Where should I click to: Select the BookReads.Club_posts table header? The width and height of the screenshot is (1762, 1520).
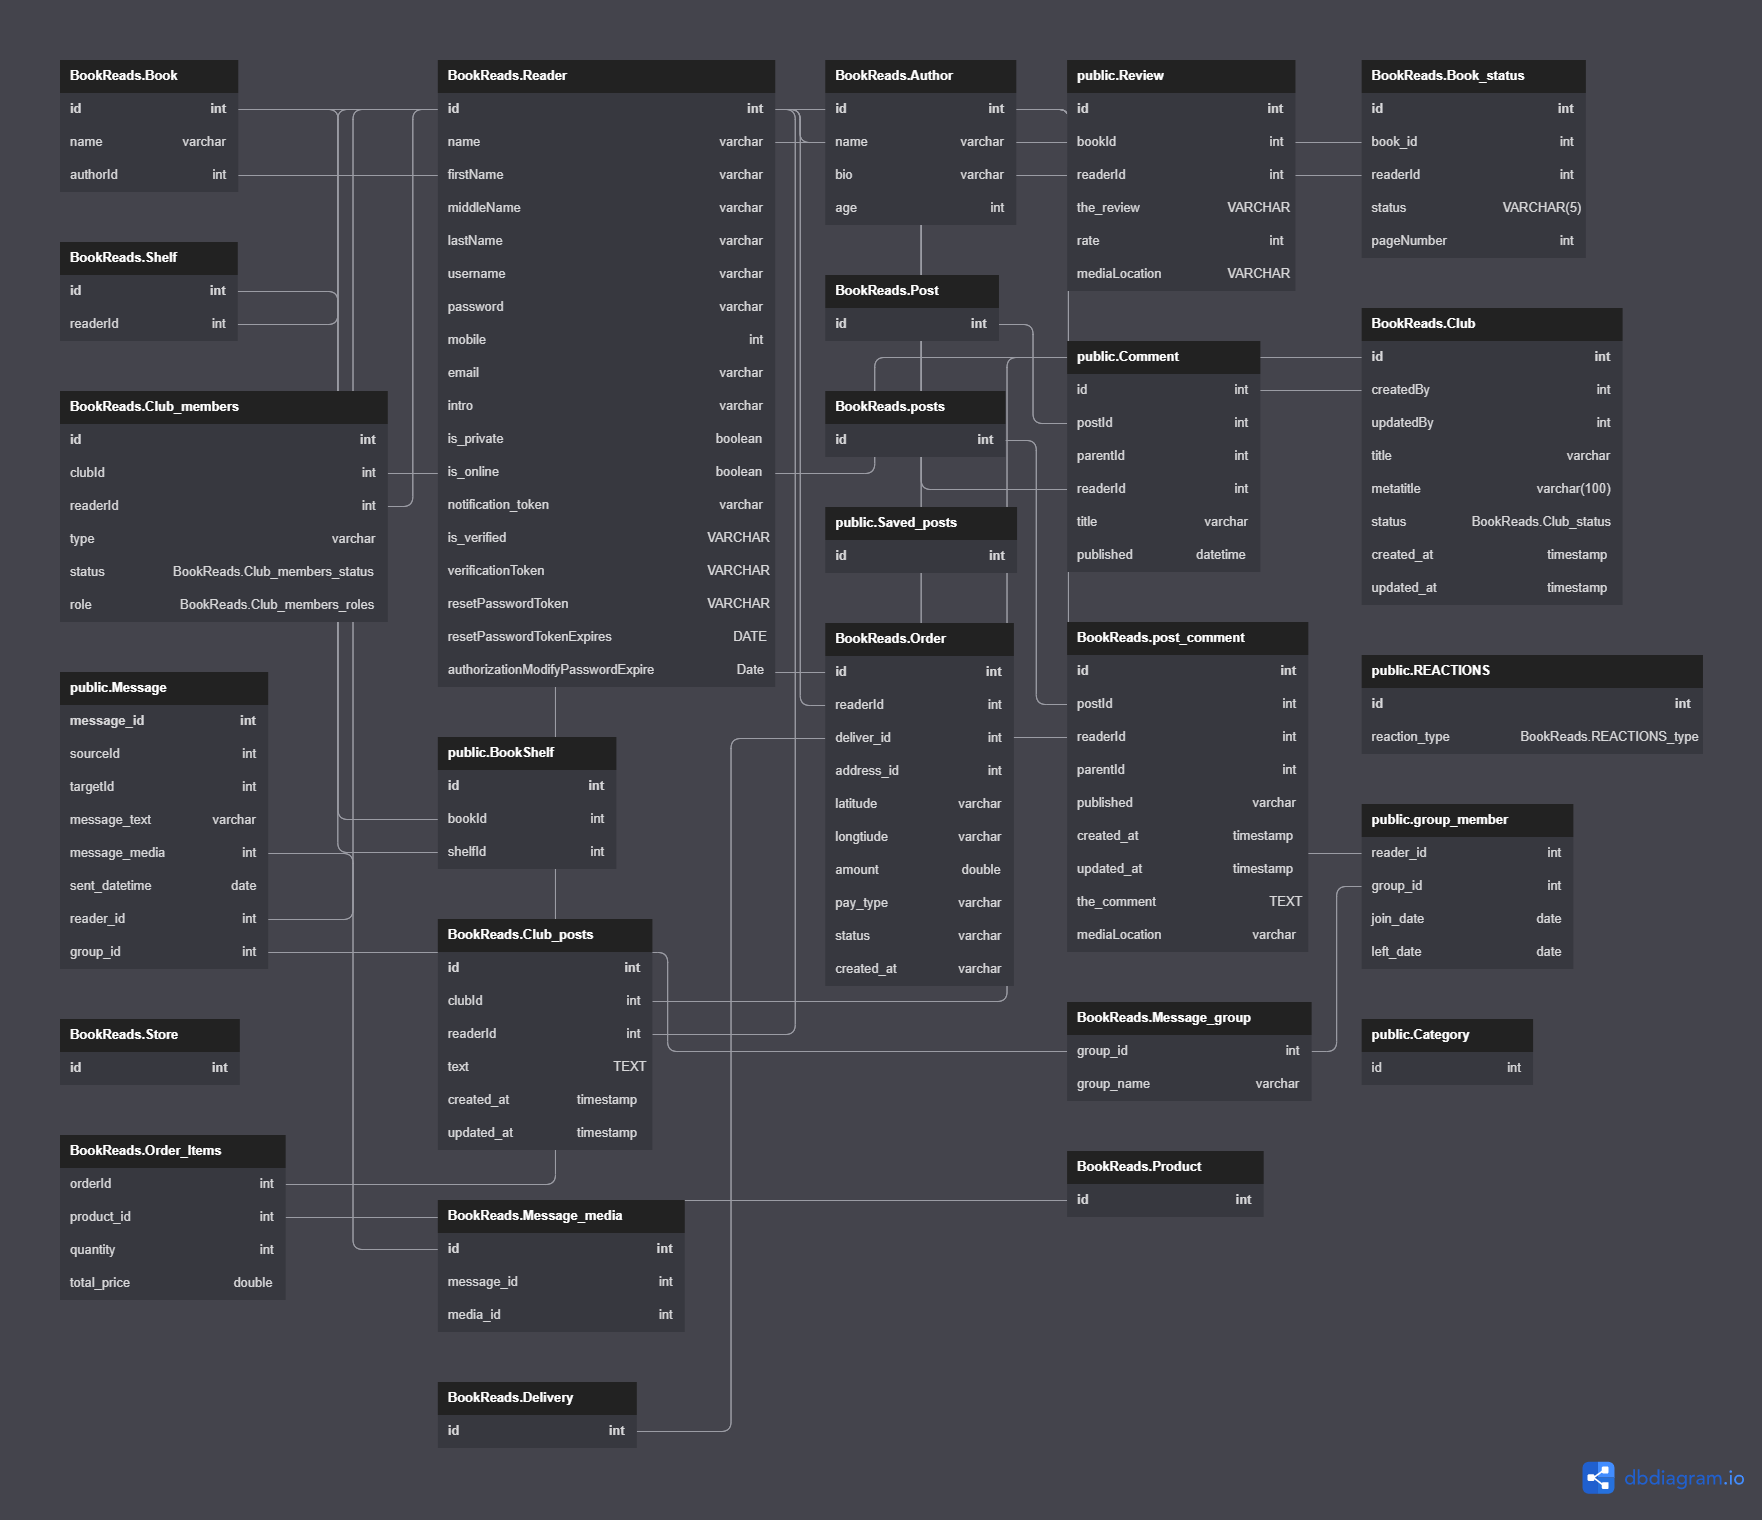tap(545, 935)
